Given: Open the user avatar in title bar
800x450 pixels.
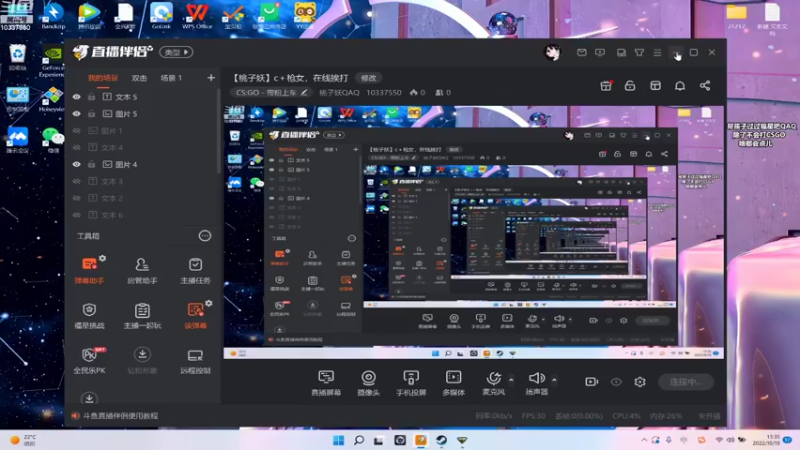Looking at the screenshot, I should tap(552, 53).
